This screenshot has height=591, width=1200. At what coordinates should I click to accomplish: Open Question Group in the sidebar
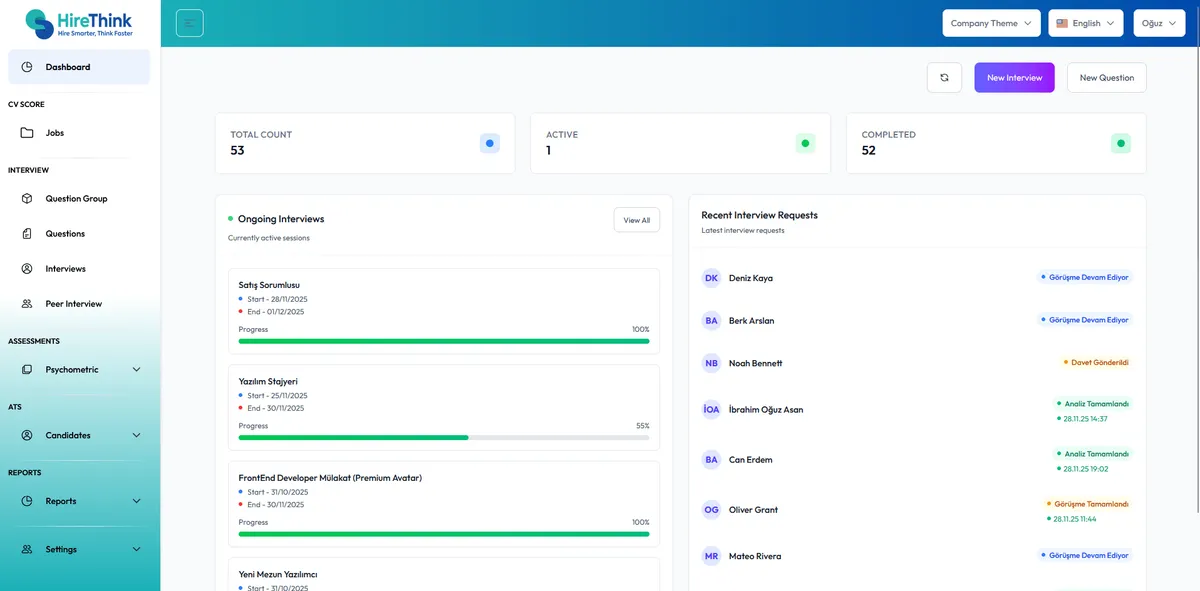(x=79, y=198)
